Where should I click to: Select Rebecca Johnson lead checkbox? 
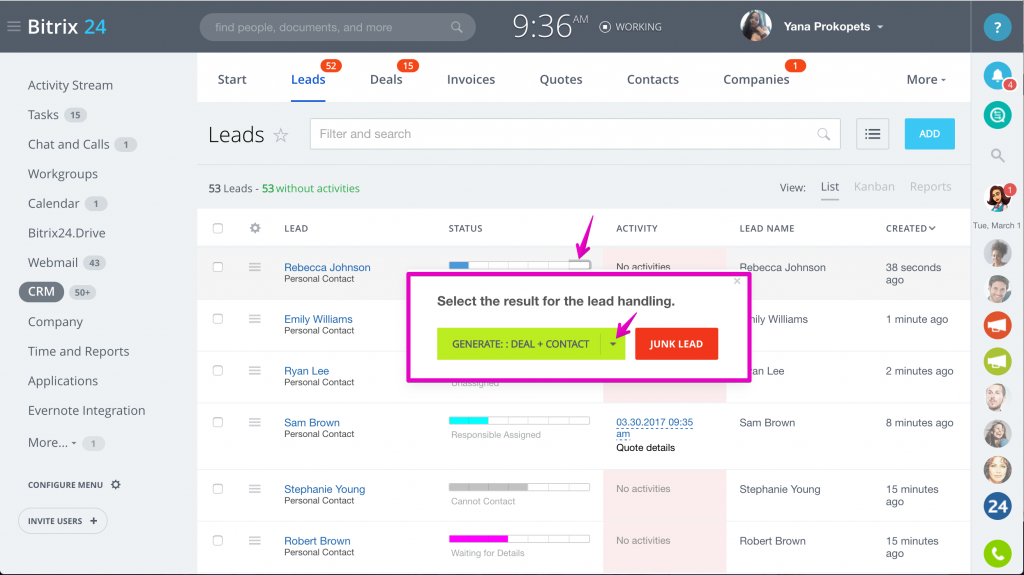point(217,267)
